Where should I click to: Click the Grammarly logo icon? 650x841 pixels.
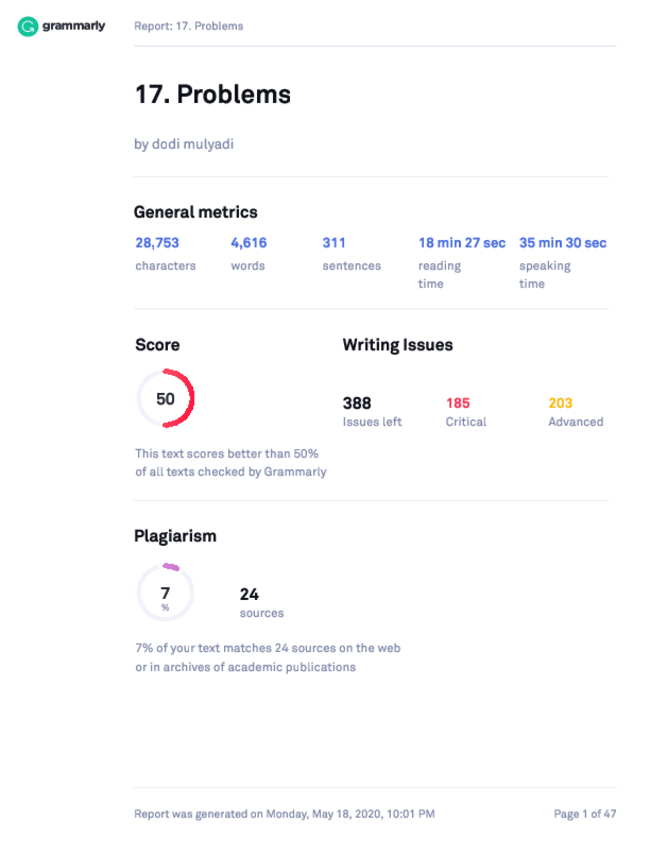pos(27,26)
